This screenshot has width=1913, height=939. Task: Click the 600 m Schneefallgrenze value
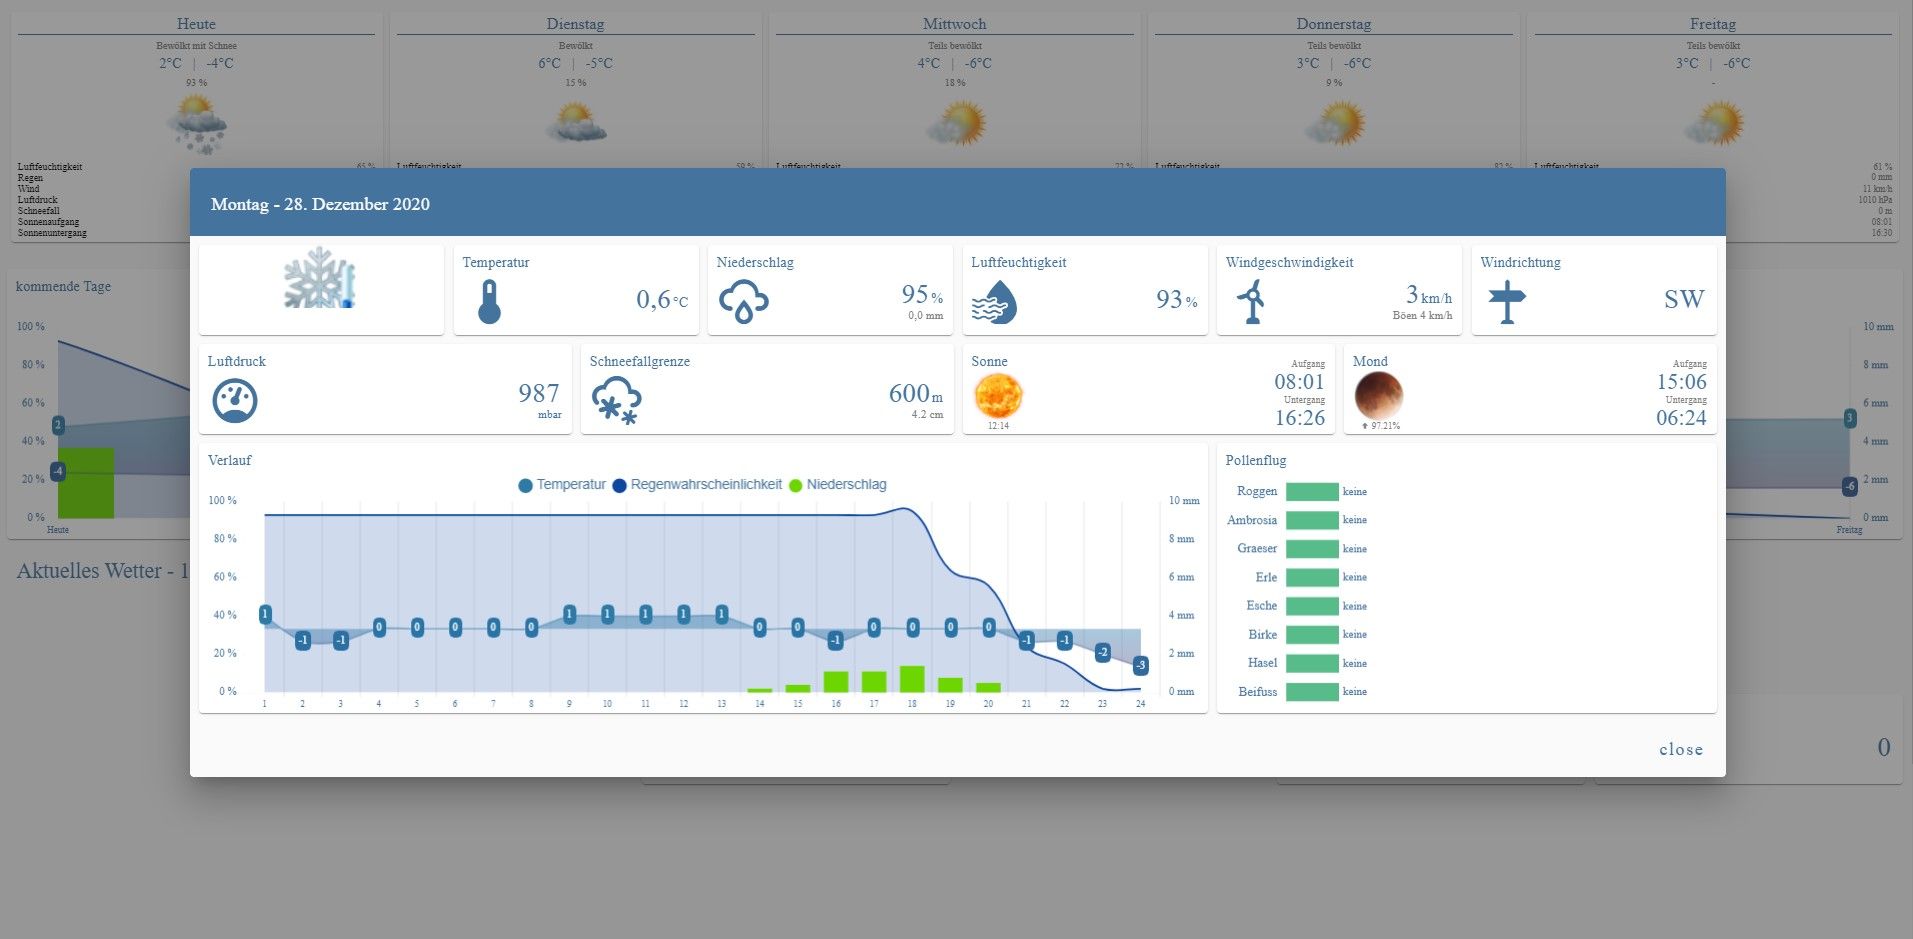pos(916,394)
